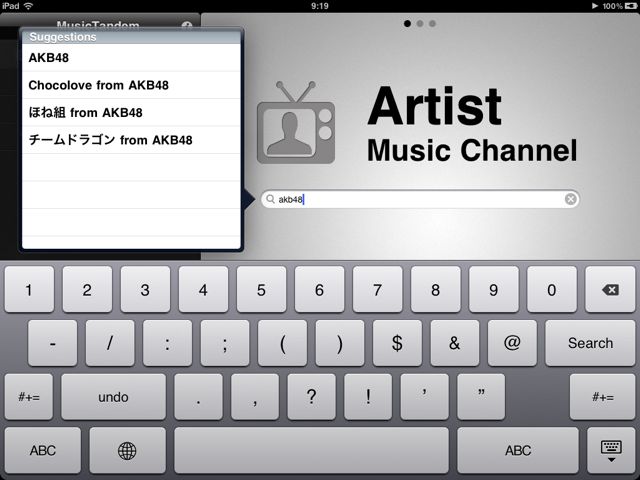The width and height of the screenshot is (640, 480).
Task: Tap the open parenthesis key
Action: (282, 343)
